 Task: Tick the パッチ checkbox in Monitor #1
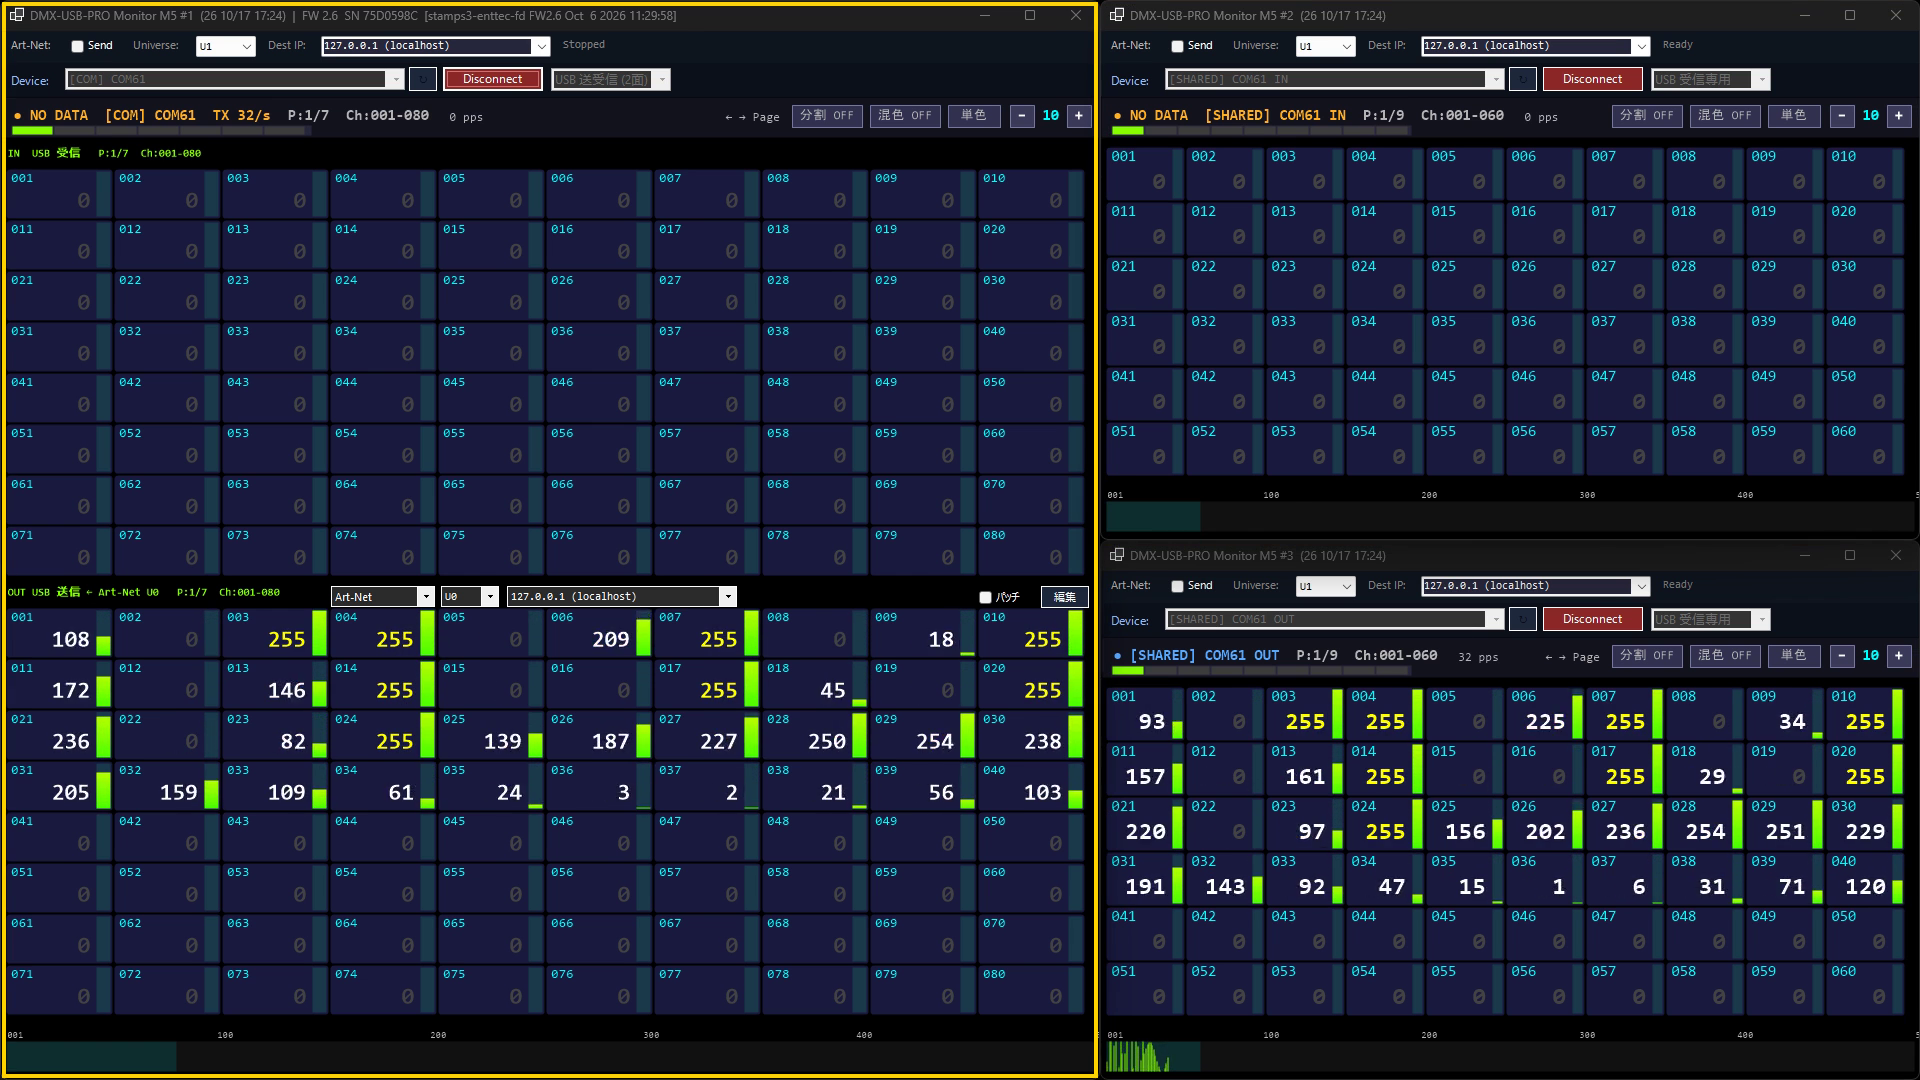point(985,597)
